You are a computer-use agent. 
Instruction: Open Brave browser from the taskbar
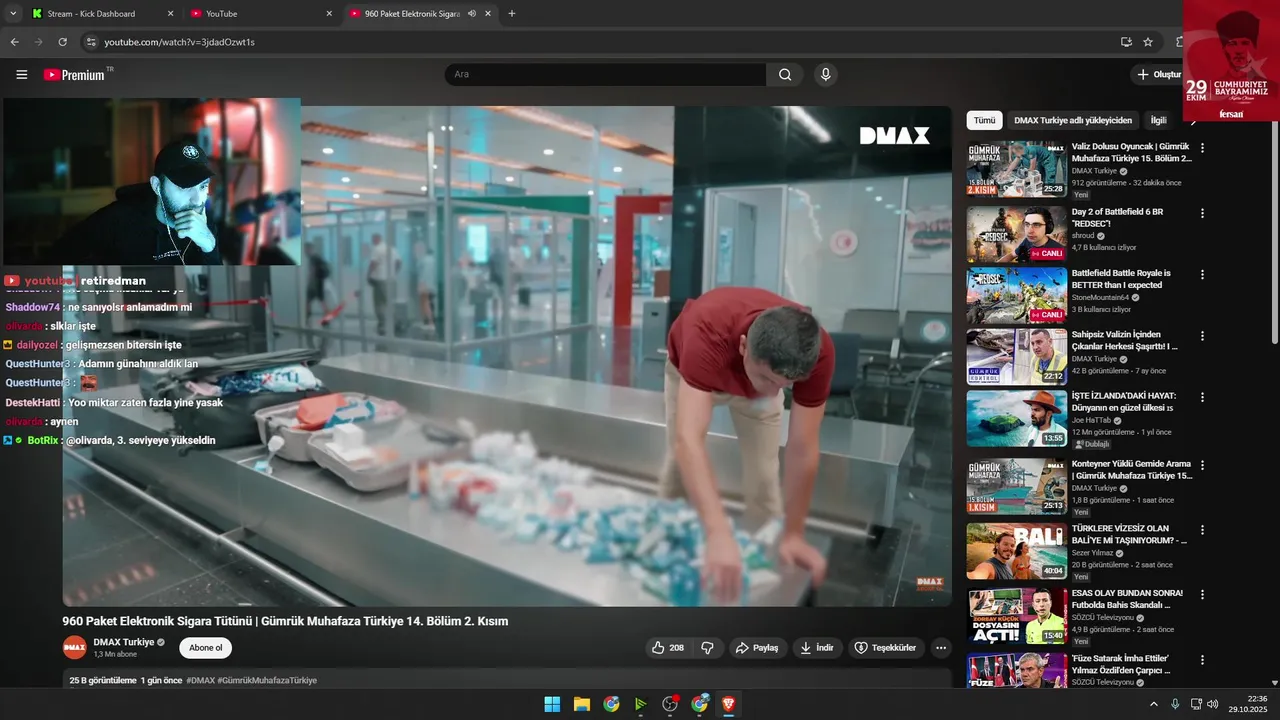[x=729, y=704]
